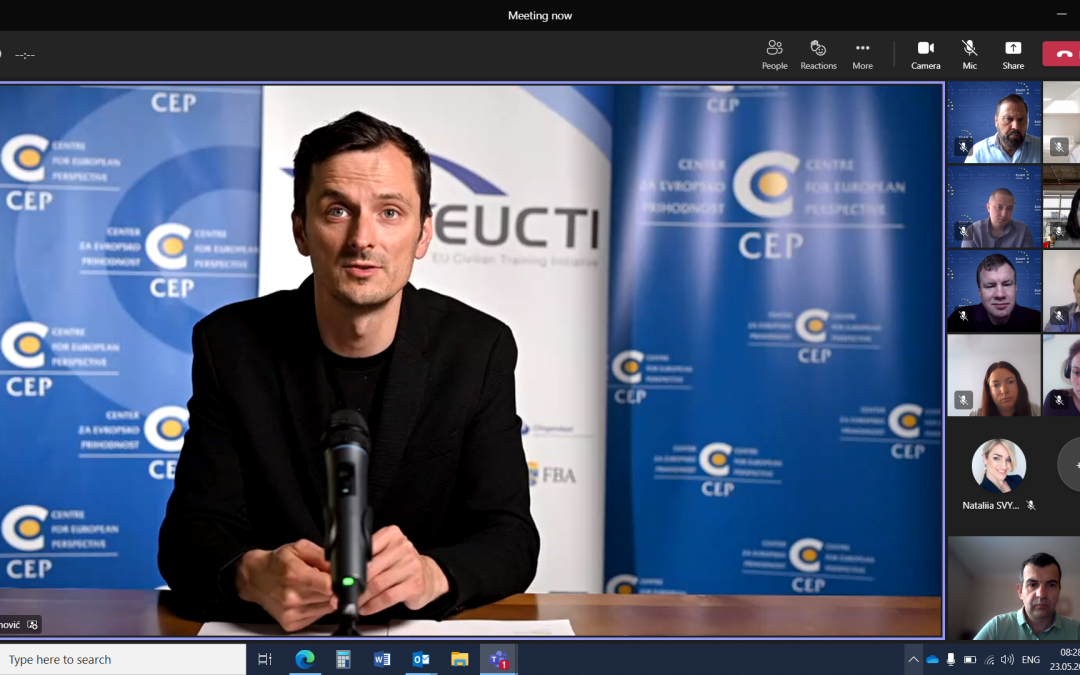Open File Explorer from taskbar
This screenshot has width=1080, height=675.
point(459,659)
